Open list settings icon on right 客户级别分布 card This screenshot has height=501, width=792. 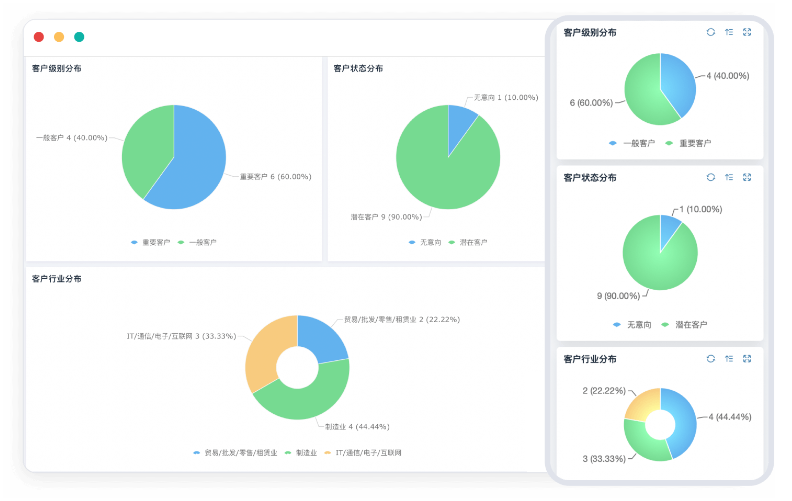729,32
